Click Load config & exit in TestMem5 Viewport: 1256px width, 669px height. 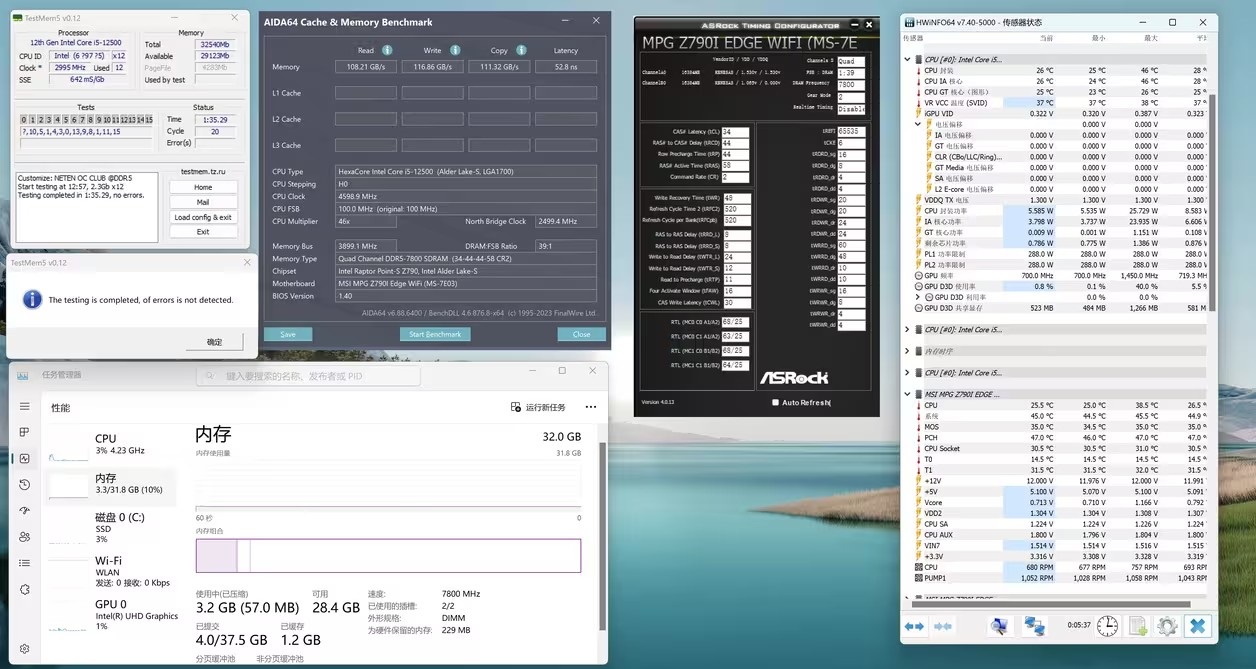203,217
